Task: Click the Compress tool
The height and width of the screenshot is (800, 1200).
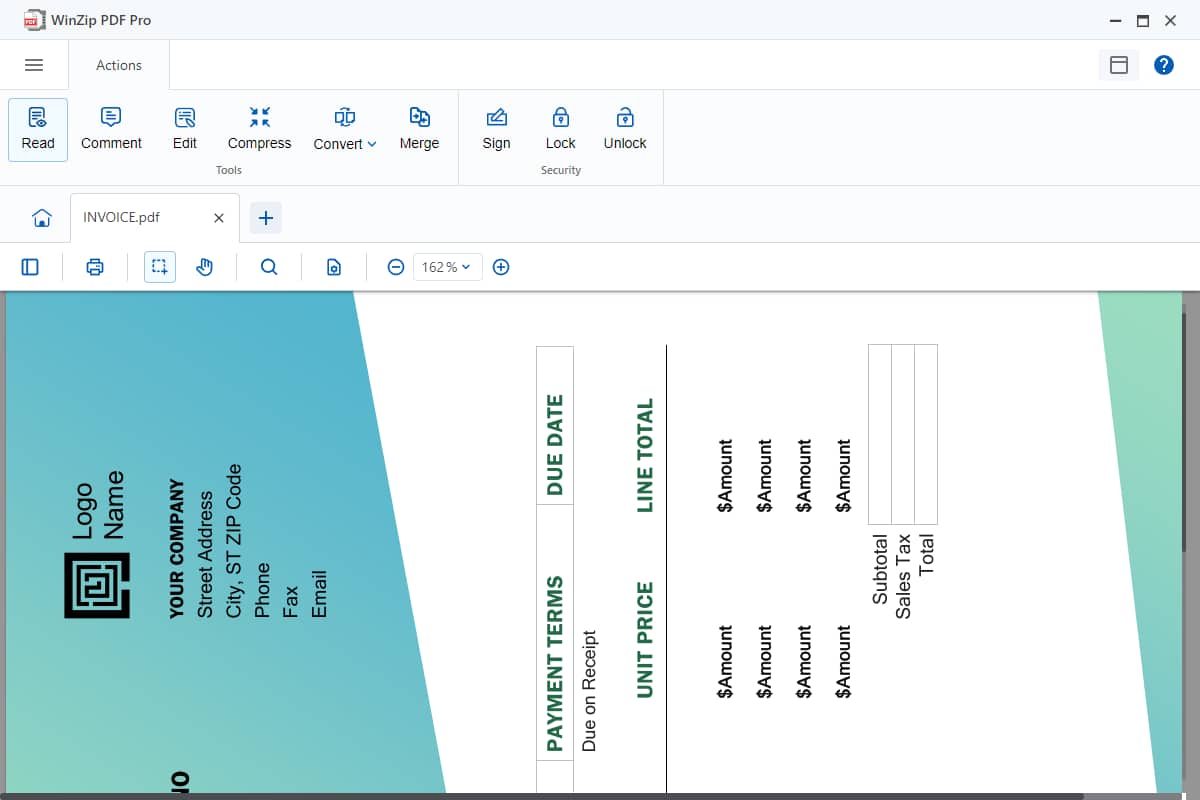Action: pyautogui.click(x=258, y=129)
